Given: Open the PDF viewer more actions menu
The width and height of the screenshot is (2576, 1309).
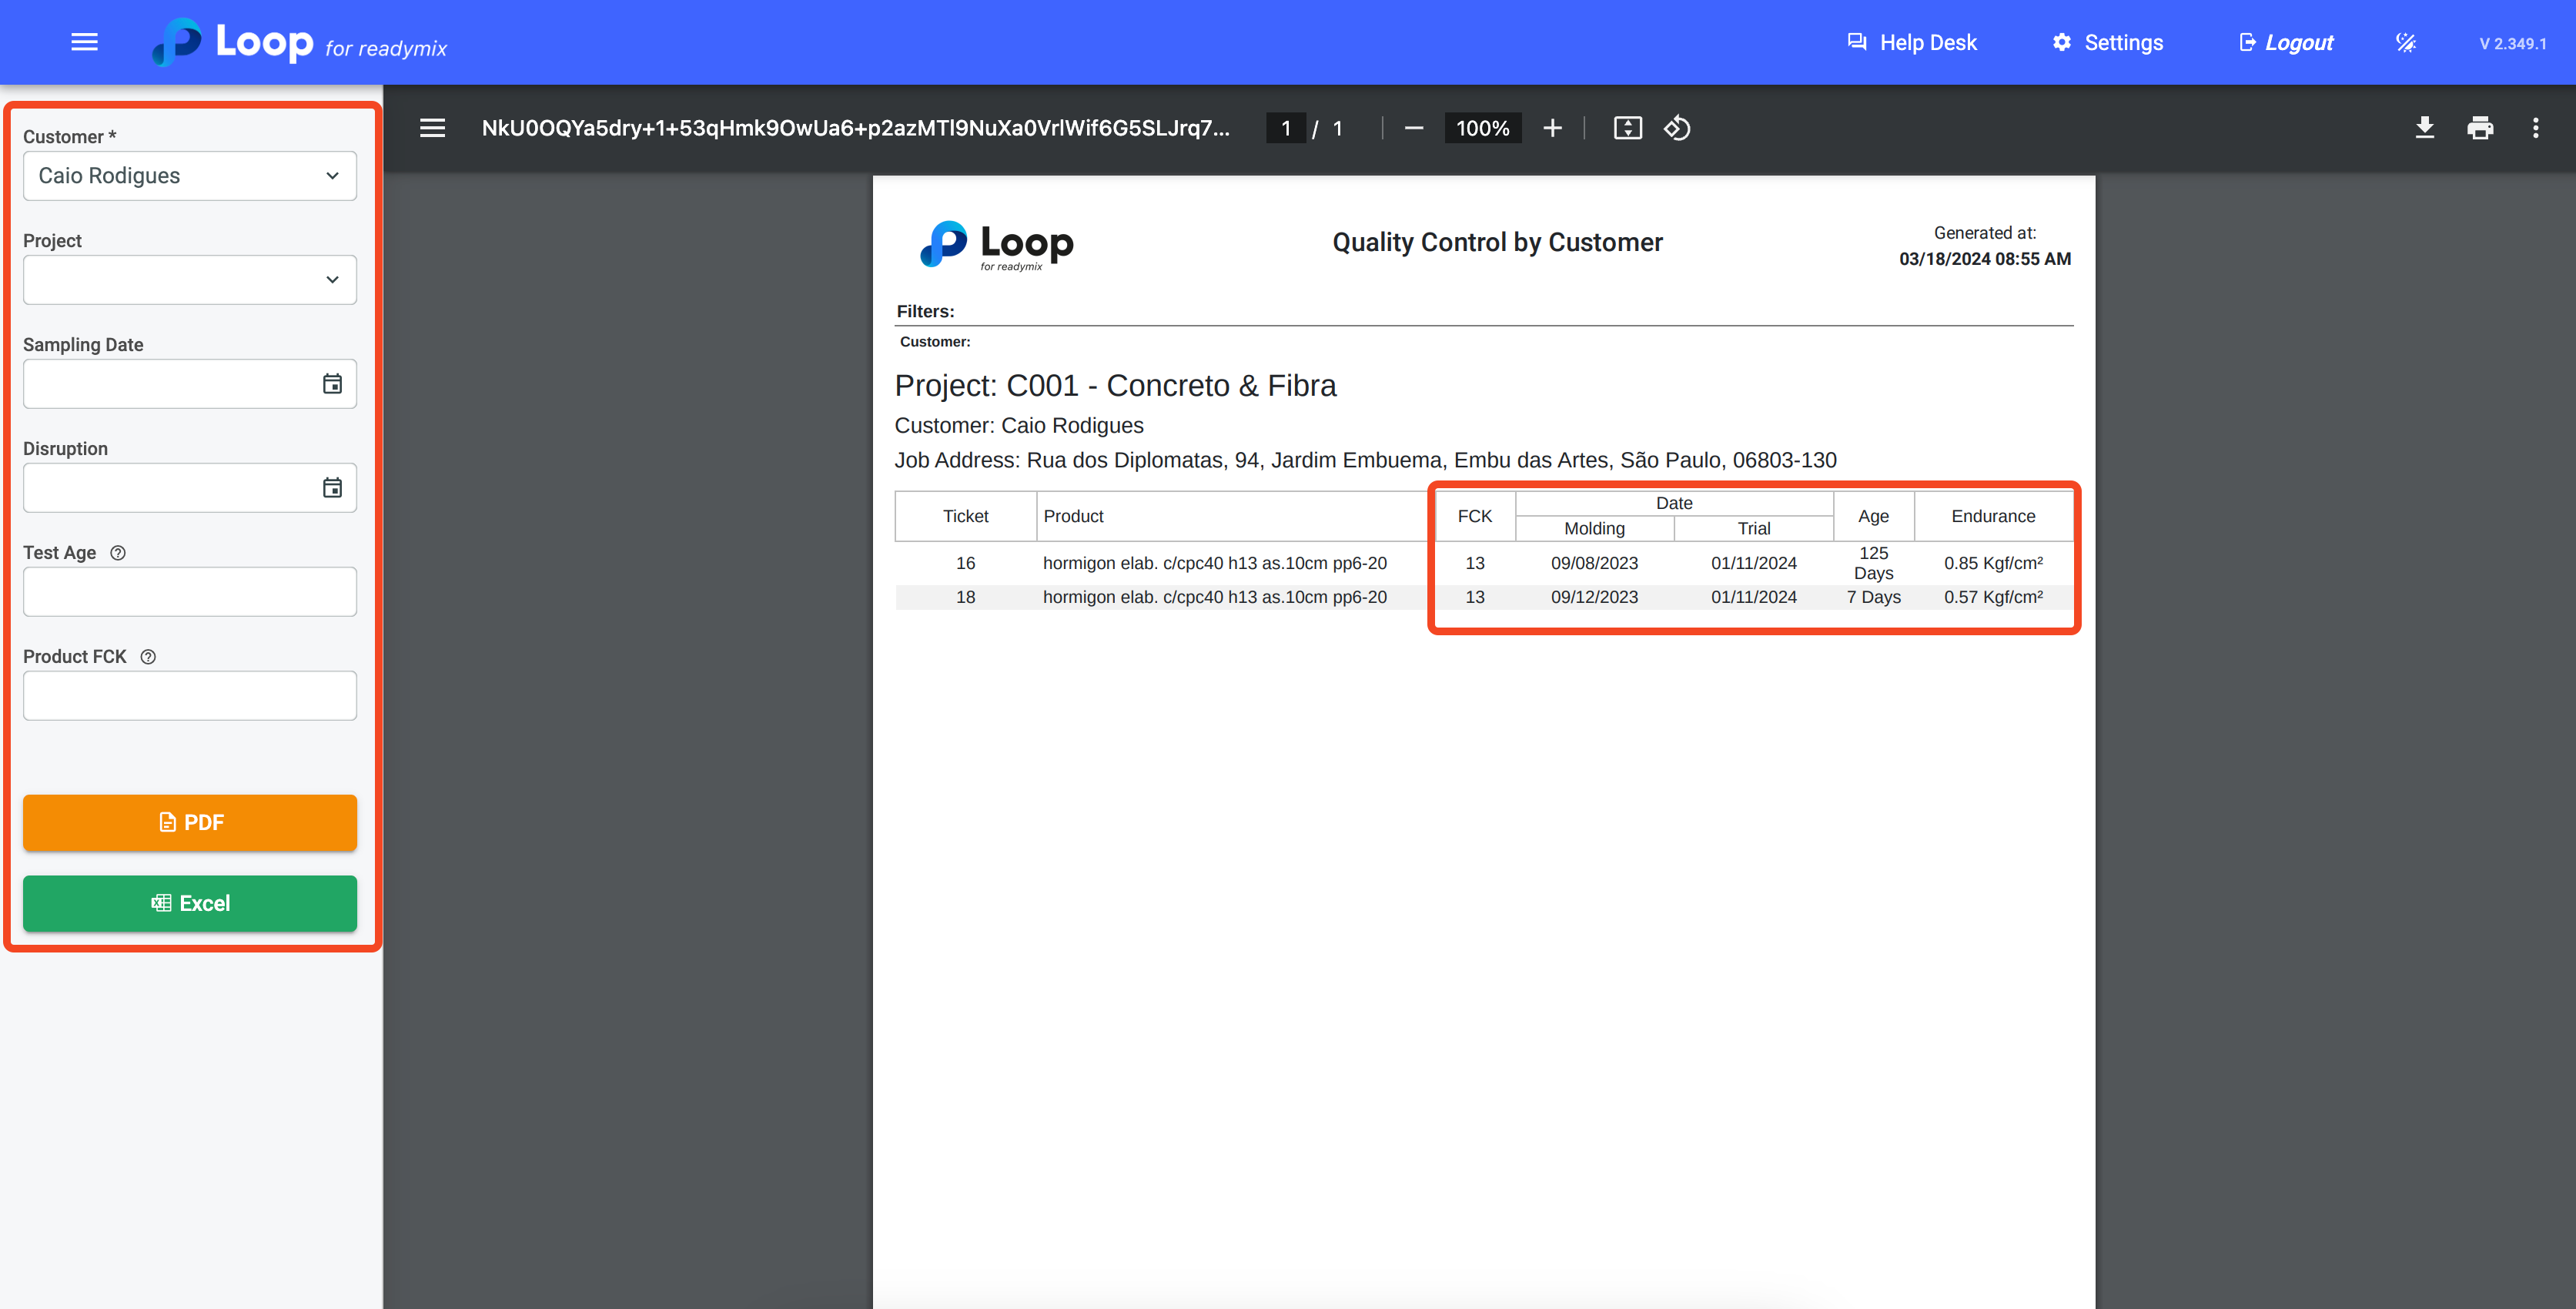Looking at the screenshot, I should (x=2535, y=128).
